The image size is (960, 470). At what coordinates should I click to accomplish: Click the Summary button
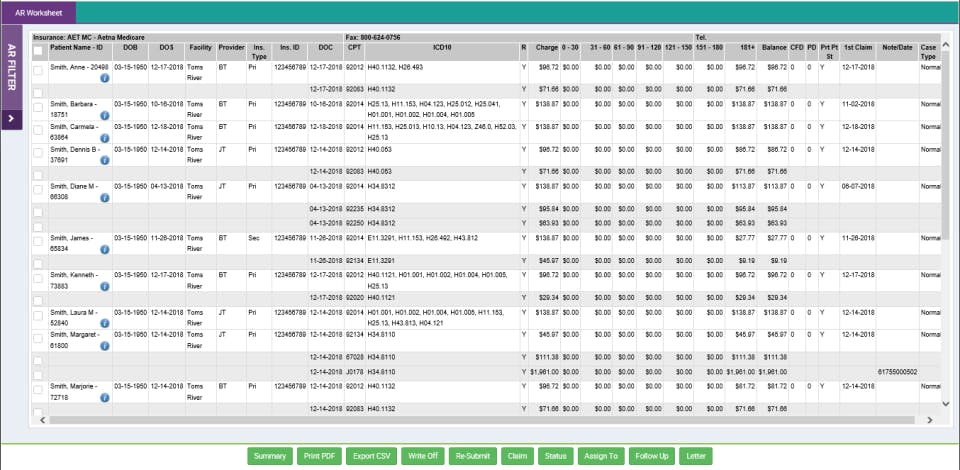[x=269, y=456]
